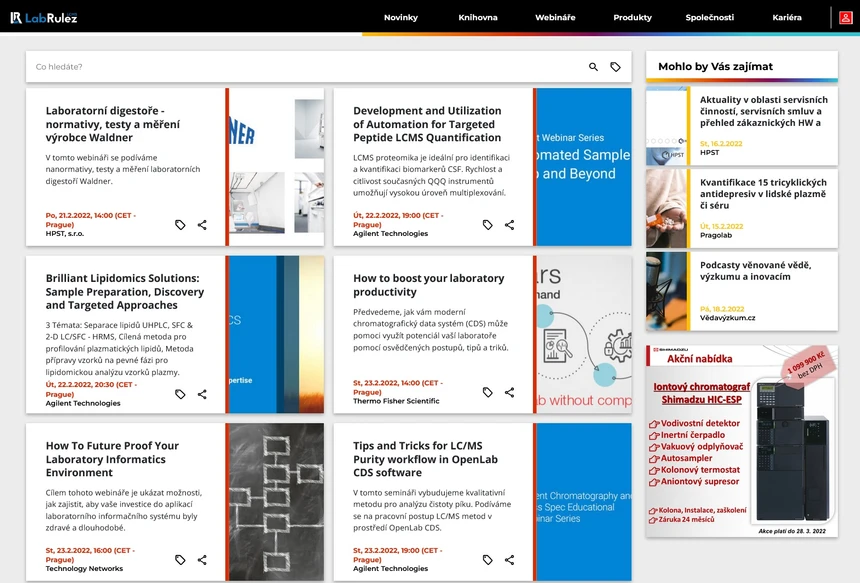Share the Brilliant Lipidomics Solutions webinar
This screenshot has width=860, height=583.
pos(202,394)
